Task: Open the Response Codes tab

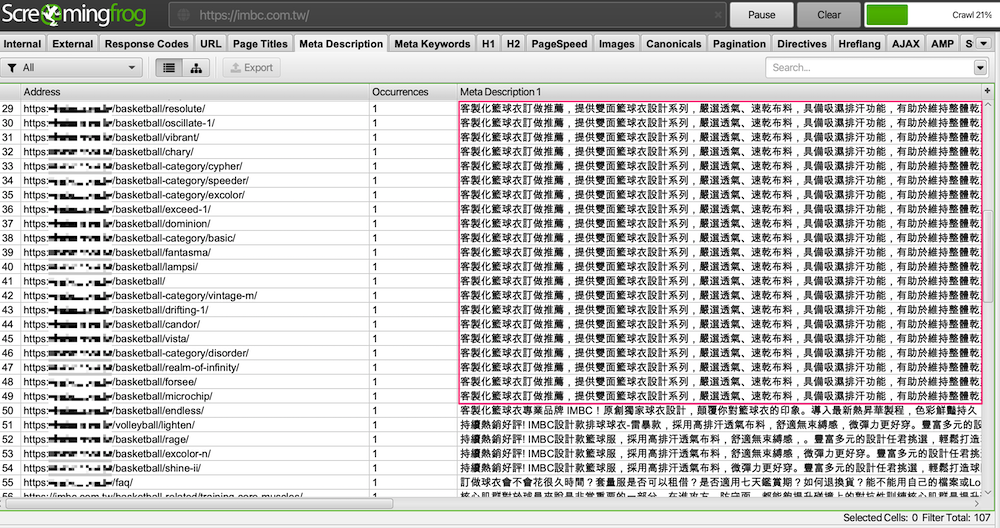Action: [x=146, y=44]
